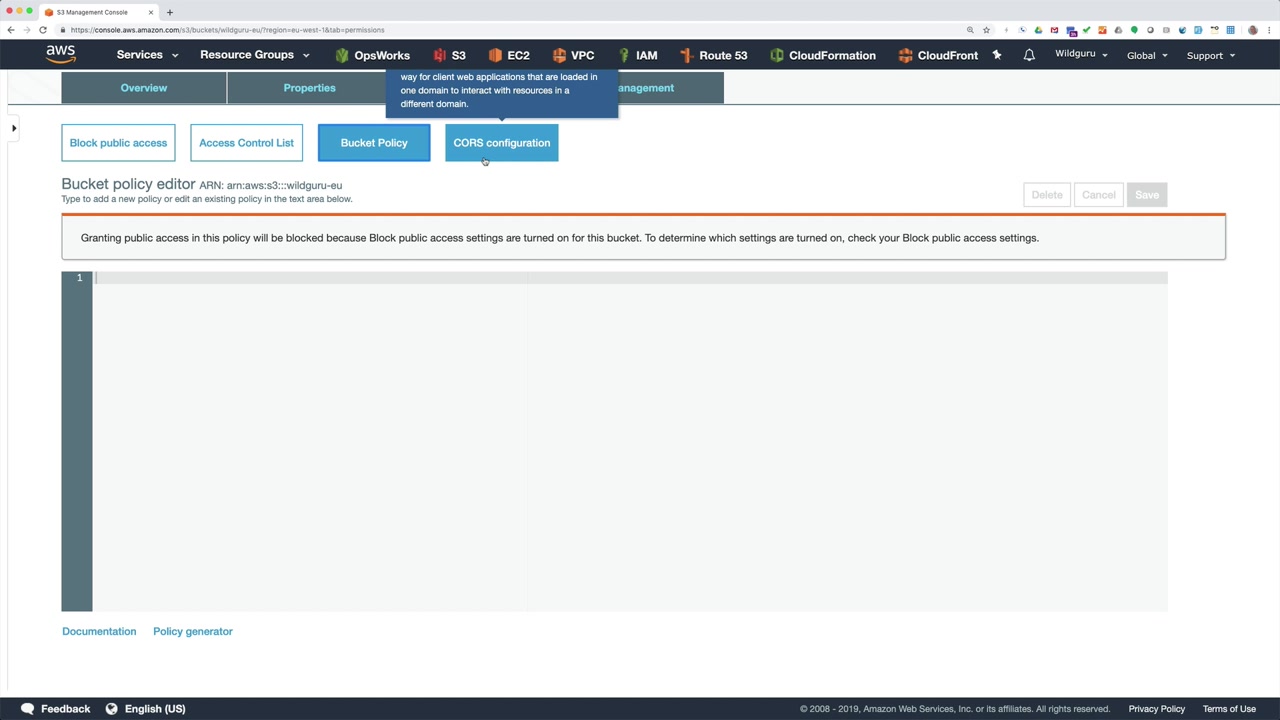Open the Privacy Policy link

(1157, 709)
